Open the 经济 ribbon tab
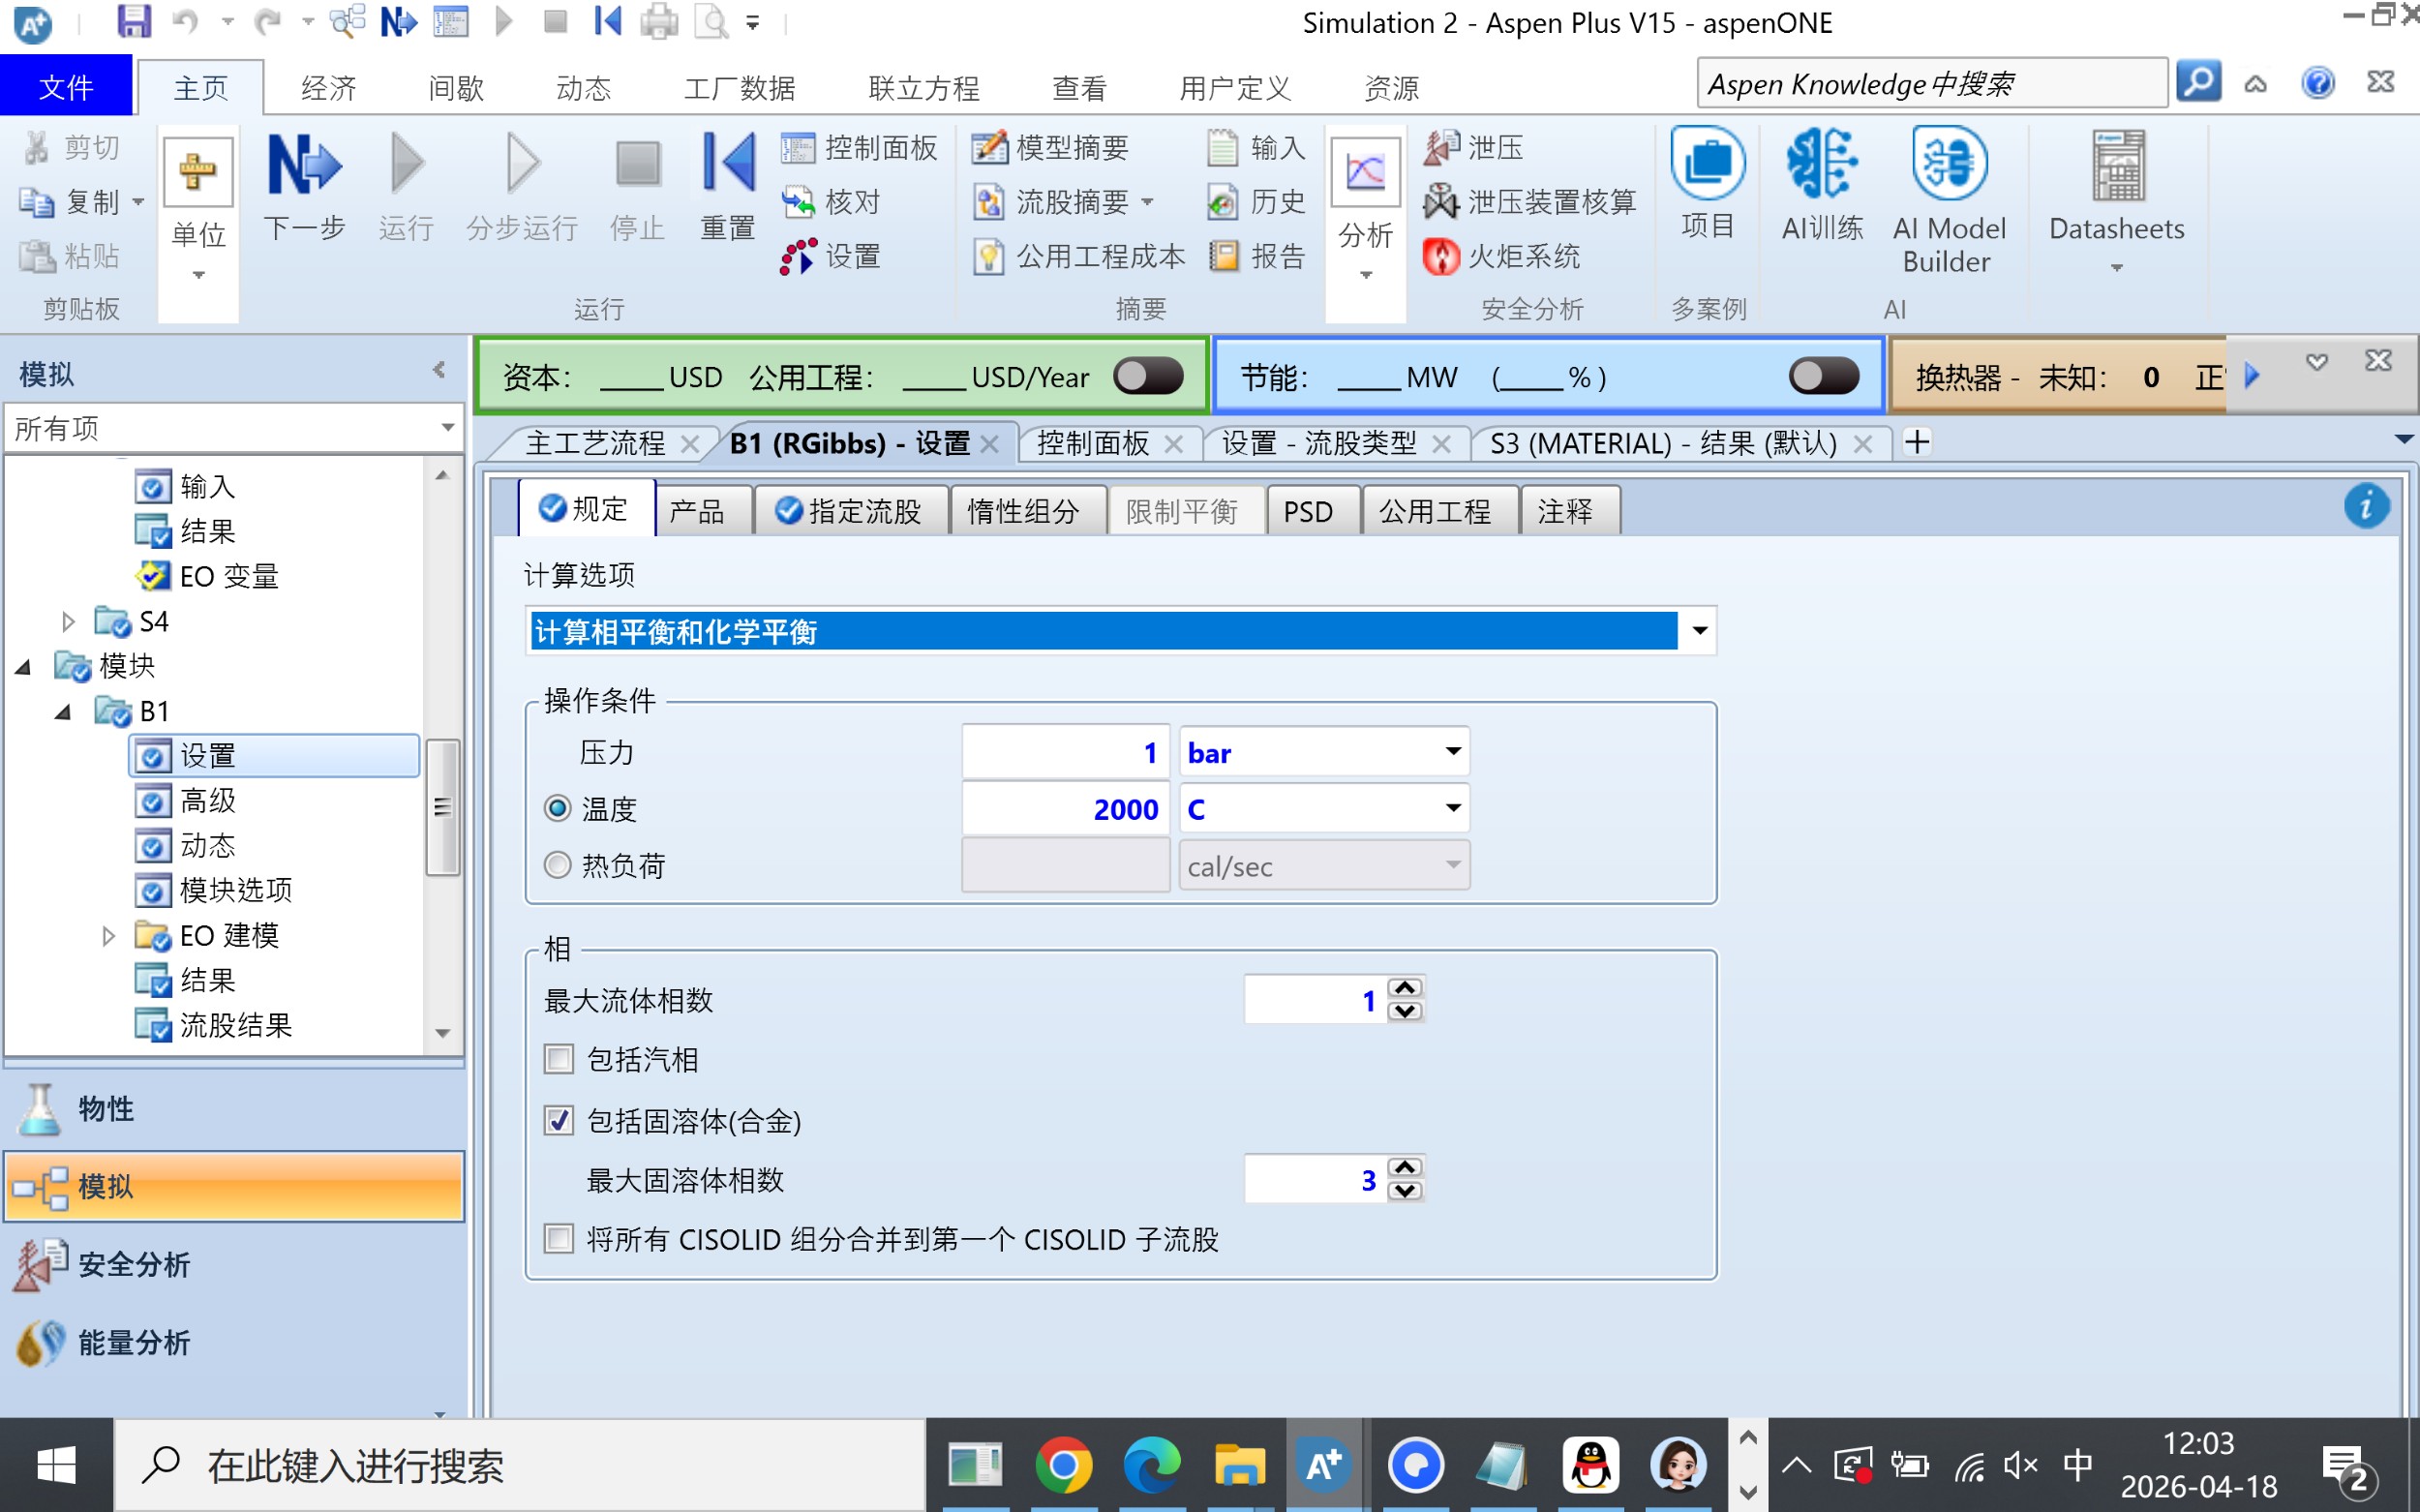The image size is (2420, 1512). [328, 88]
